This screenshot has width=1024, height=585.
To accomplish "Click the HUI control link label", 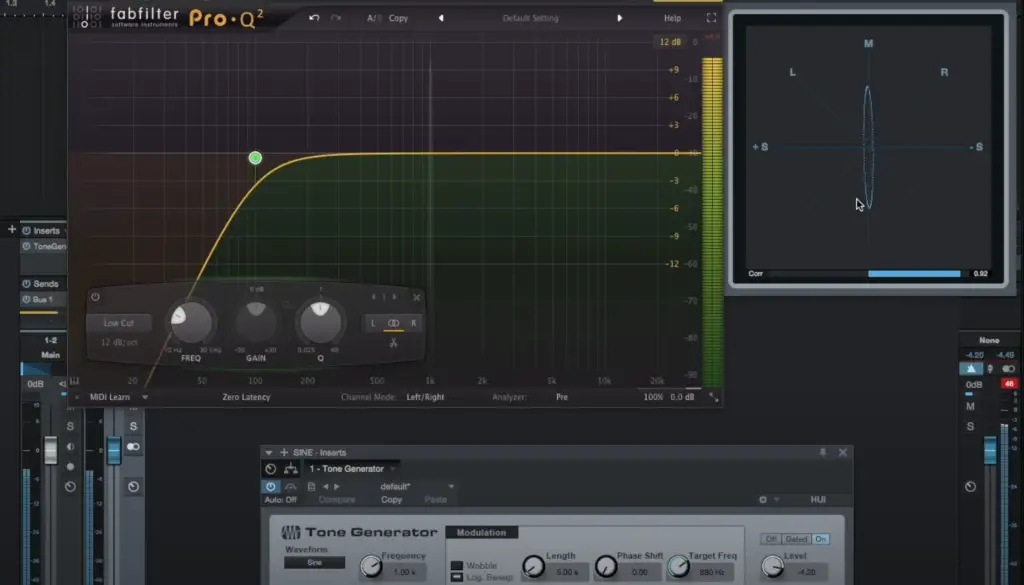I will 818,499.
